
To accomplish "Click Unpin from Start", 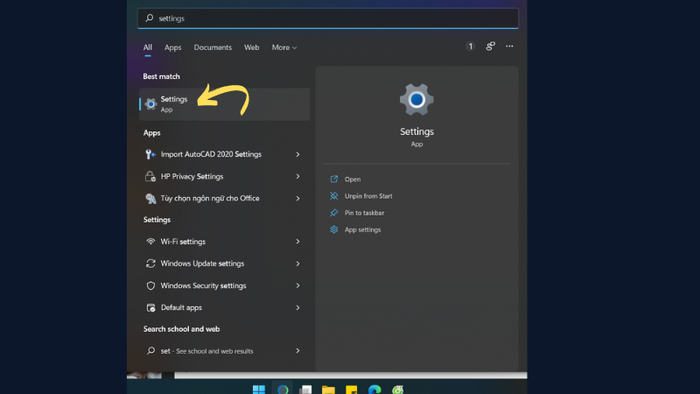I will 368,196.
